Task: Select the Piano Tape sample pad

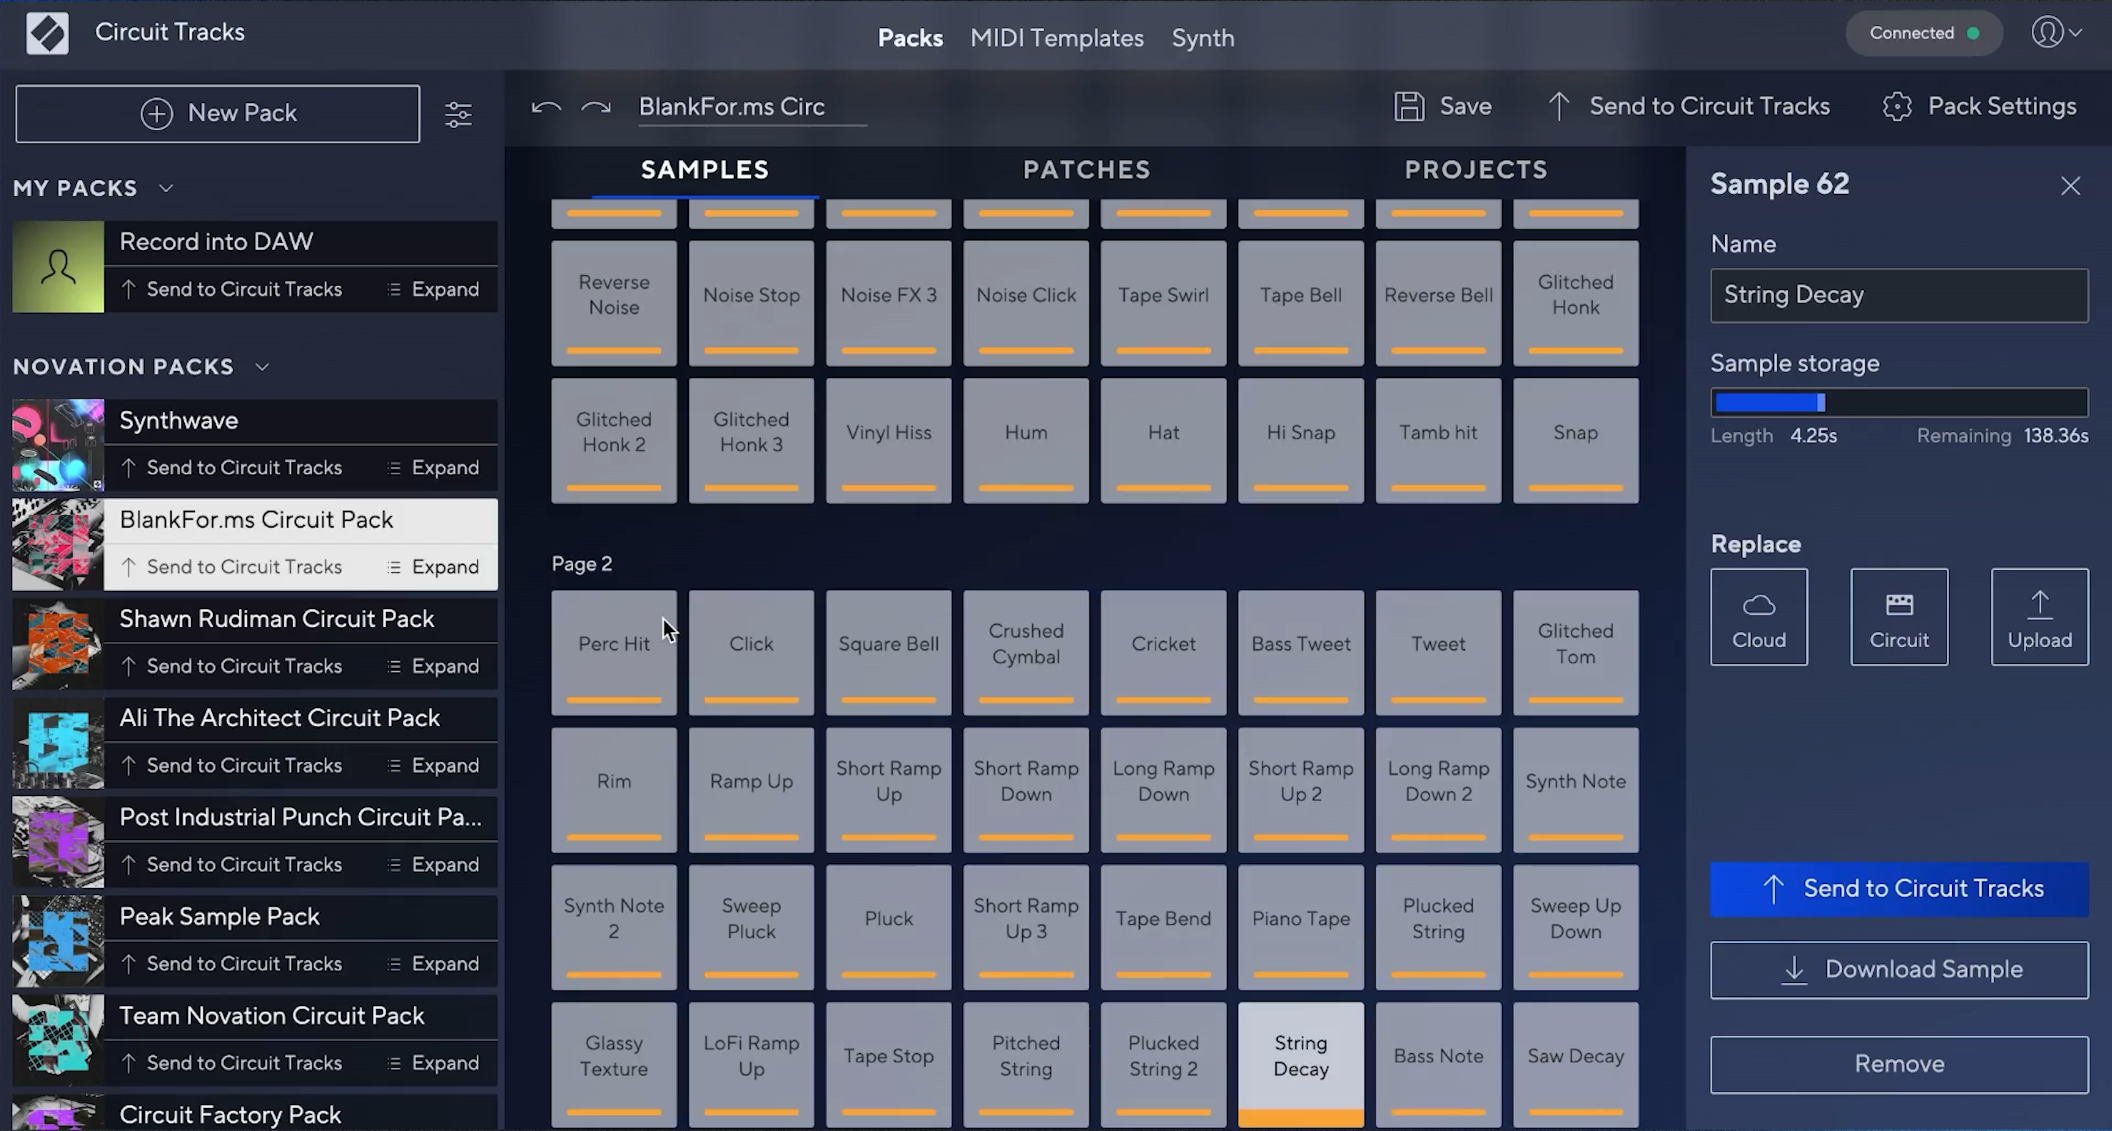Action: (x=1301, y=927)
